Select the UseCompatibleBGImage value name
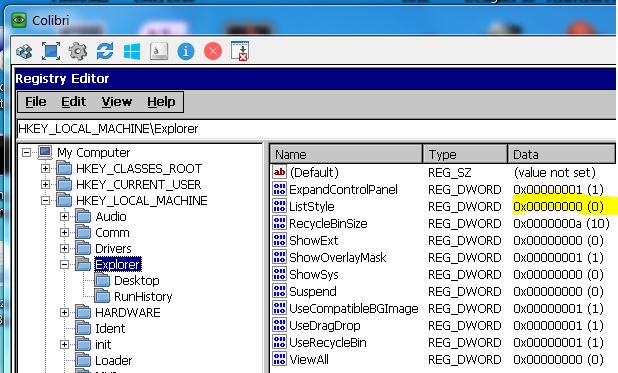618x373 pixels. [x=354, y=308]
